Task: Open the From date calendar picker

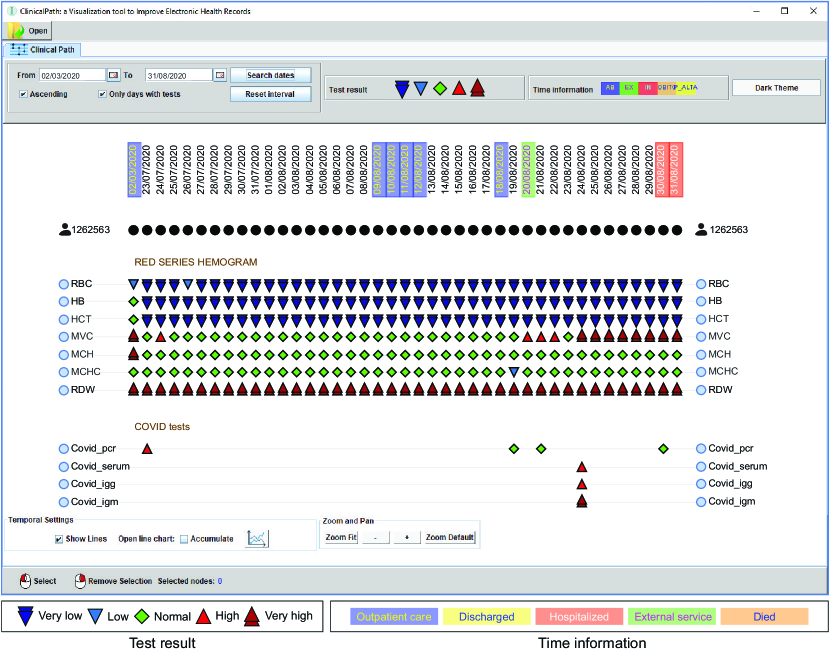Action: point(114,75)
